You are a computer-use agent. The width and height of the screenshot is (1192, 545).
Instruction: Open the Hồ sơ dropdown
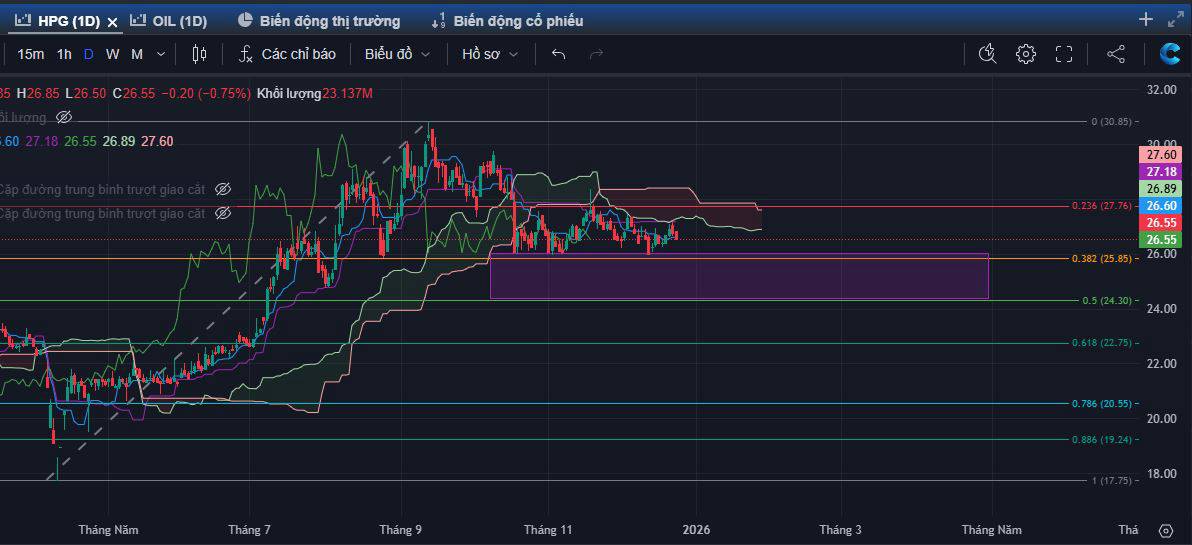[489, 54]
